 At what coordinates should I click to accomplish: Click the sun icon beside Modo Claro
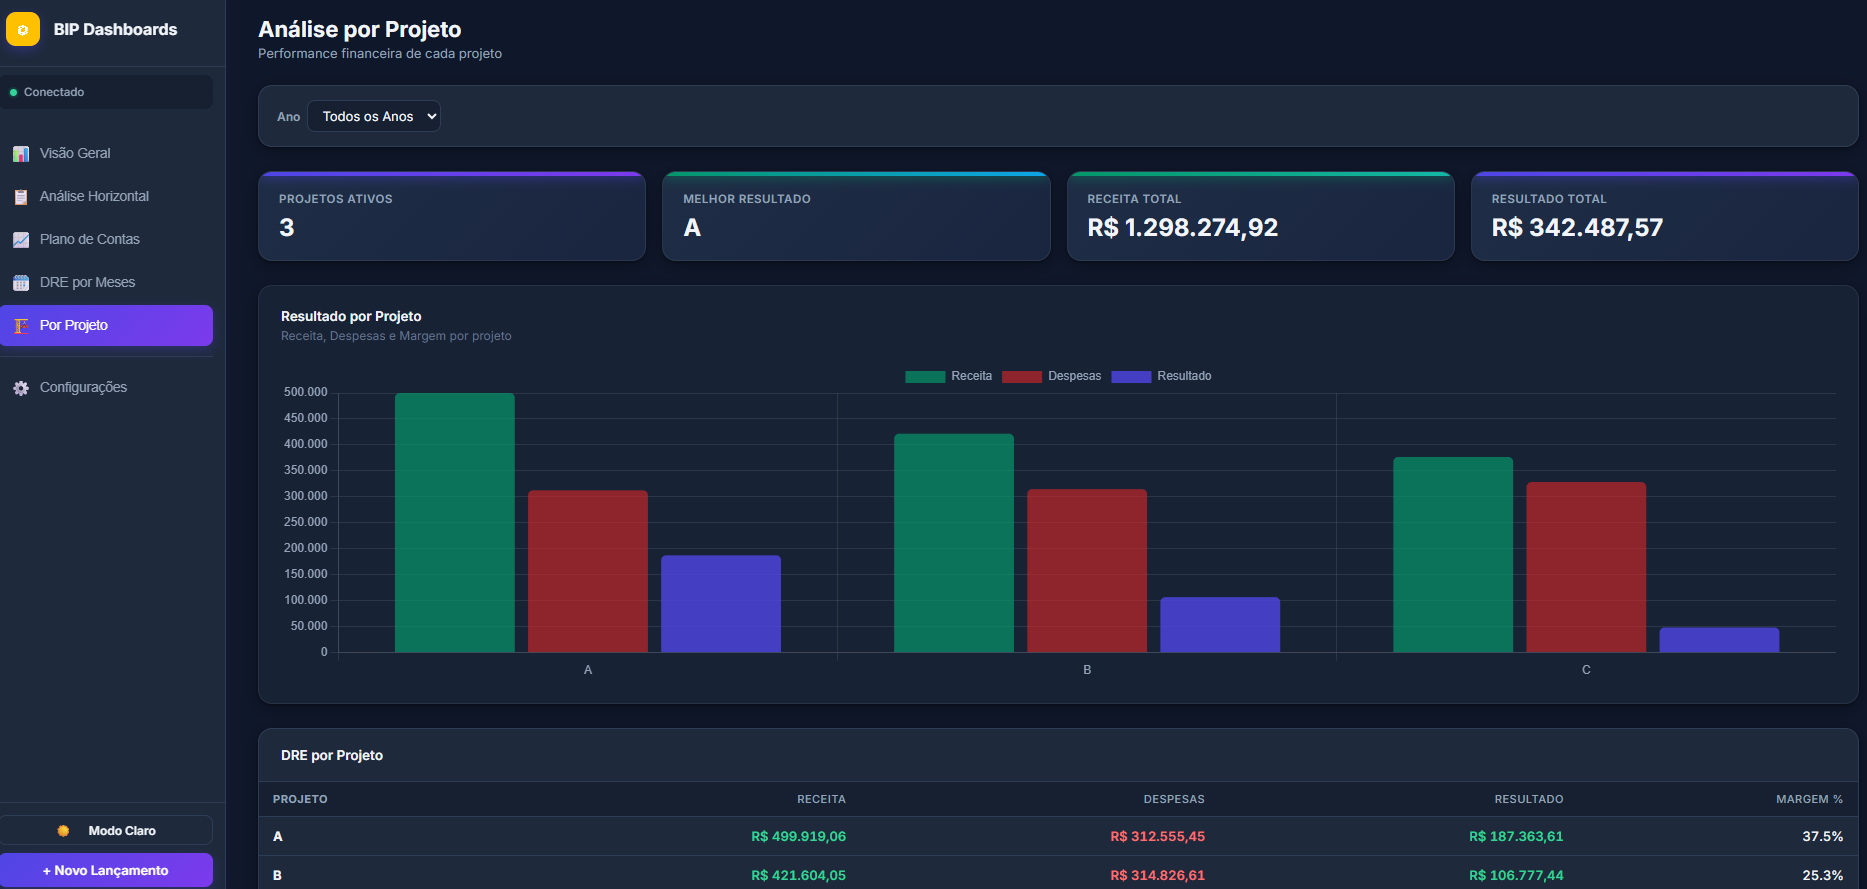pyautogui.click(x=64, y=831)
